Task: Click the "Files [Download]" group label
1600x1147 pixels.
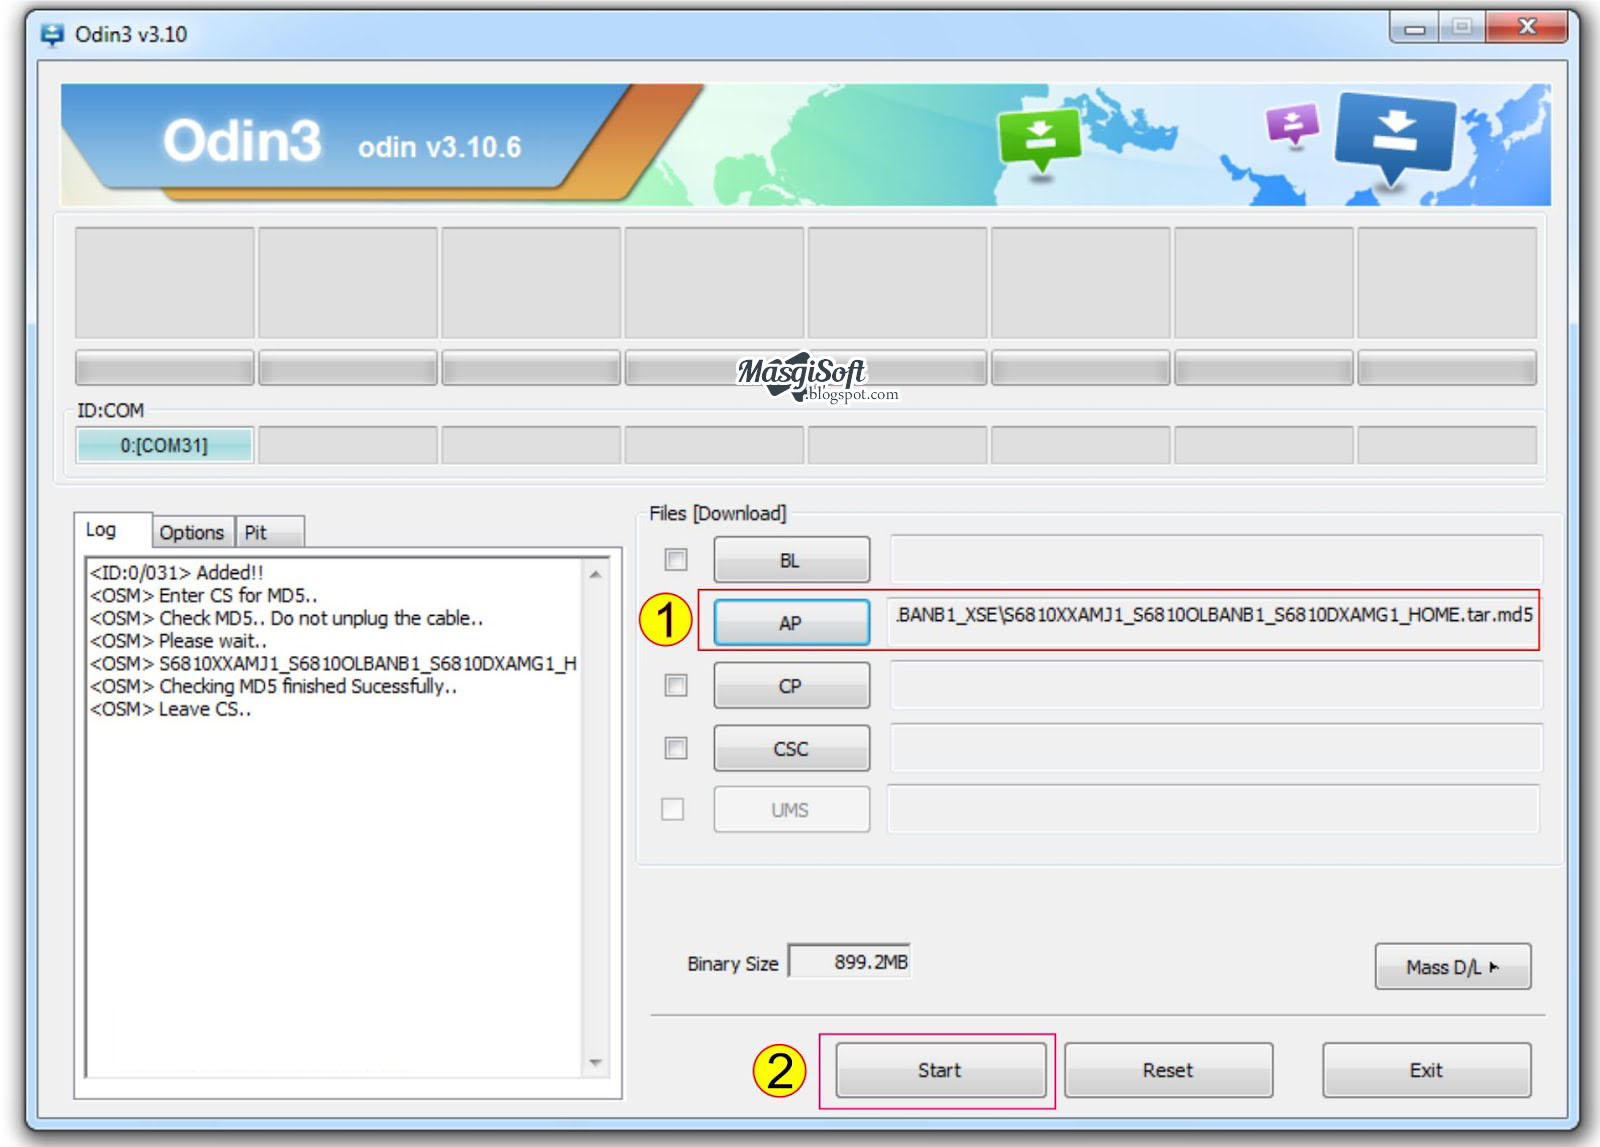Action: 718,513
